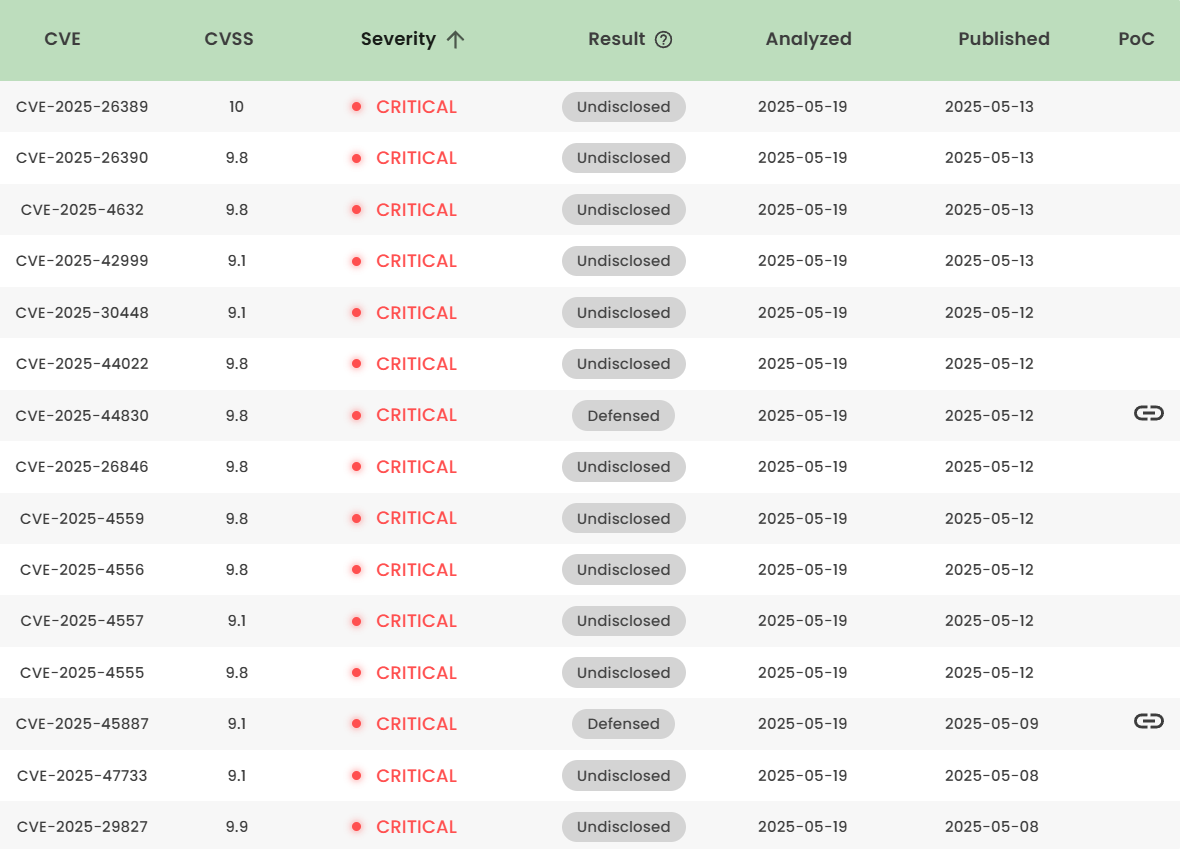Click the Result help question-mark icon
The width and height of the screenshot is (1180, 849).
coord(663,40)
